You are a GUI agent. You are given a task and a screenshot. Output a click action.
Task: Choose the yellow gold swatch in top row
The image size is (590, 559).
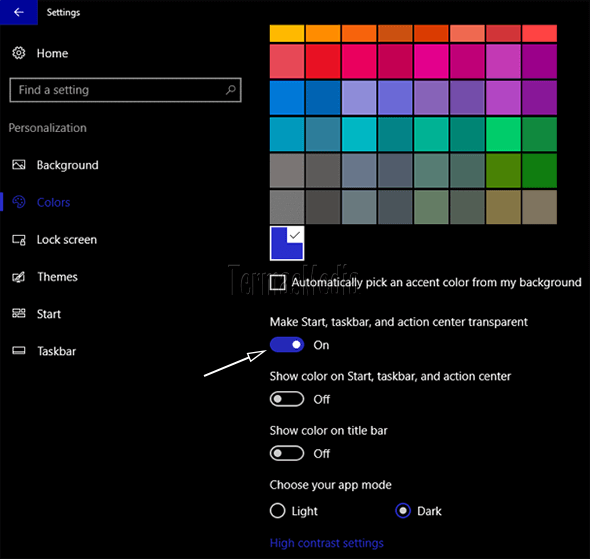pyautogui.click(x=287, y=33)
